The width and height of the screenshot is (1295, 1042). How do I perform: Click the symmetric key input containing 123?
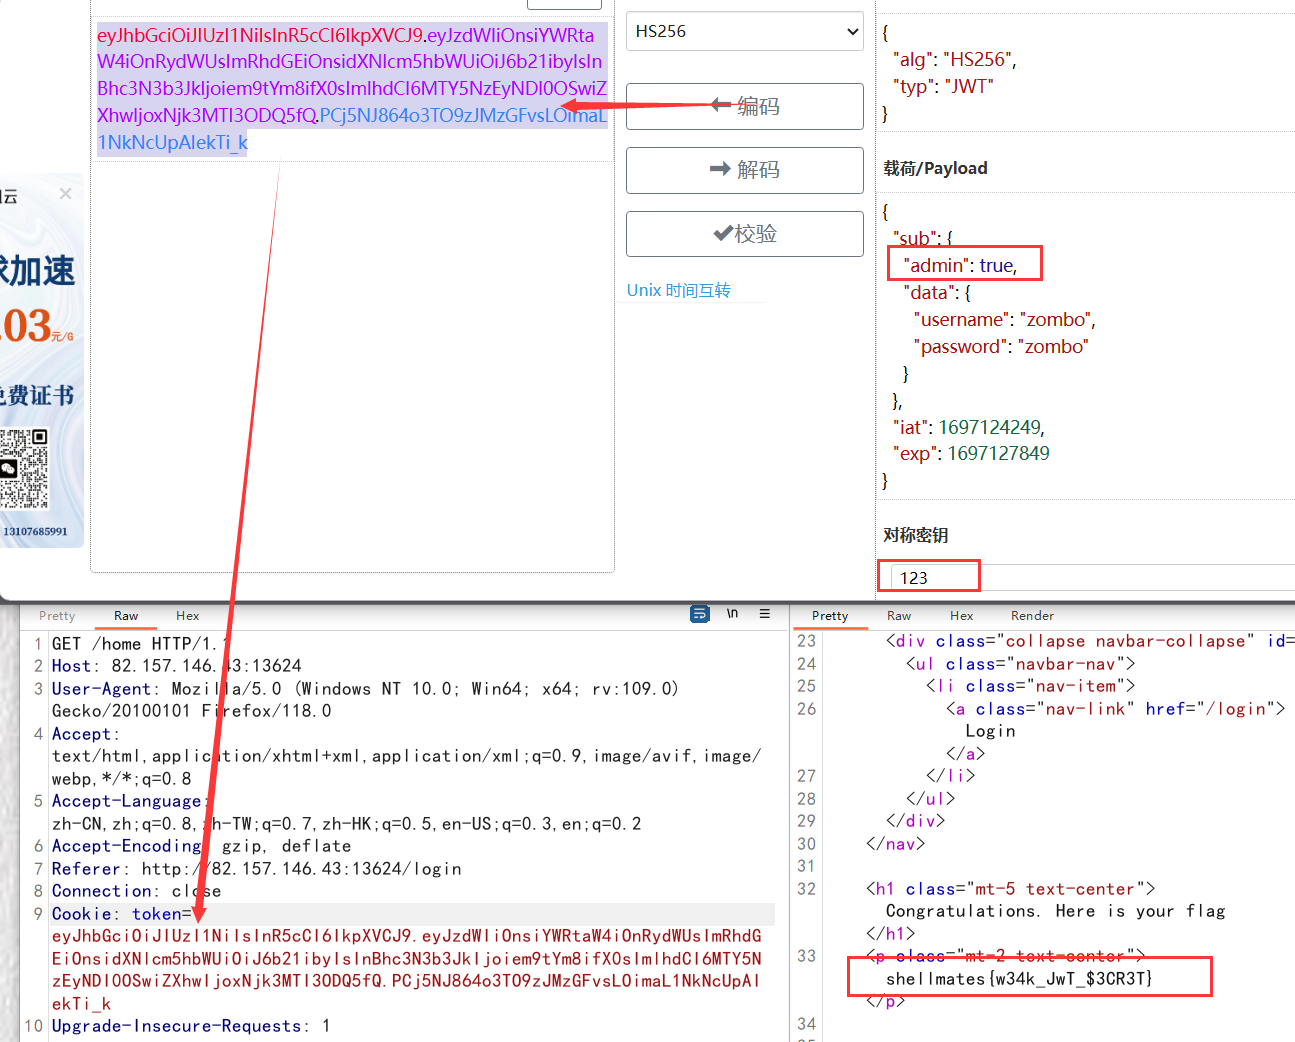pyautogui.click(x=1090, y=577)
